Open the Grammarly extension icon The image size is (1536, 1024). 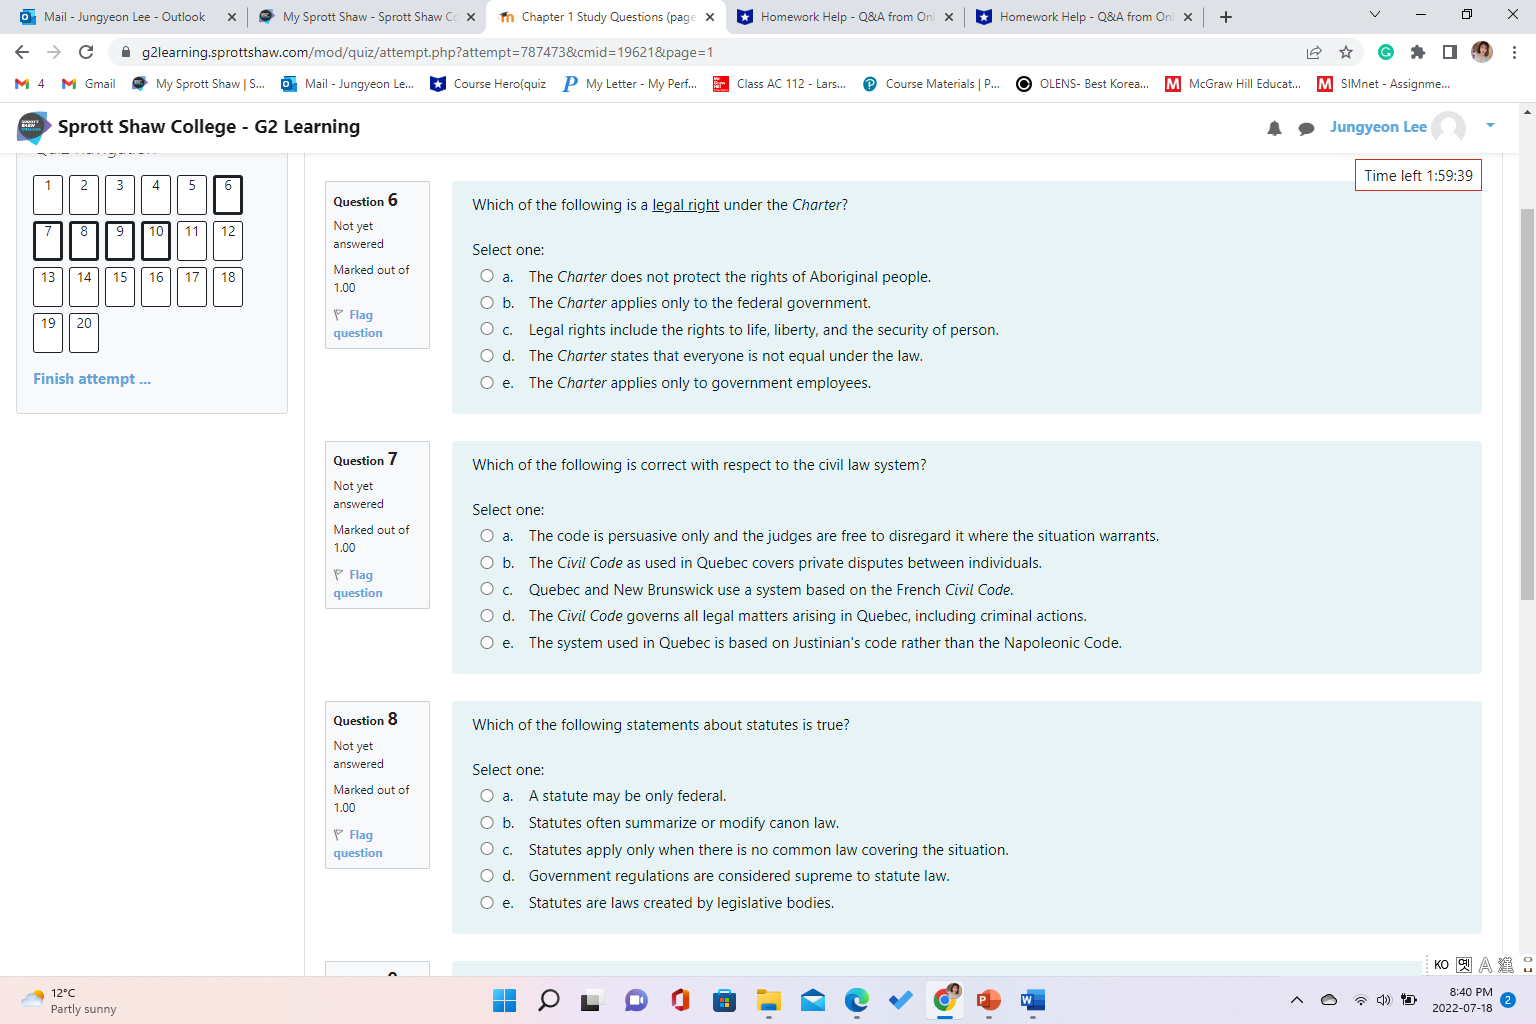click(1386, 52)
